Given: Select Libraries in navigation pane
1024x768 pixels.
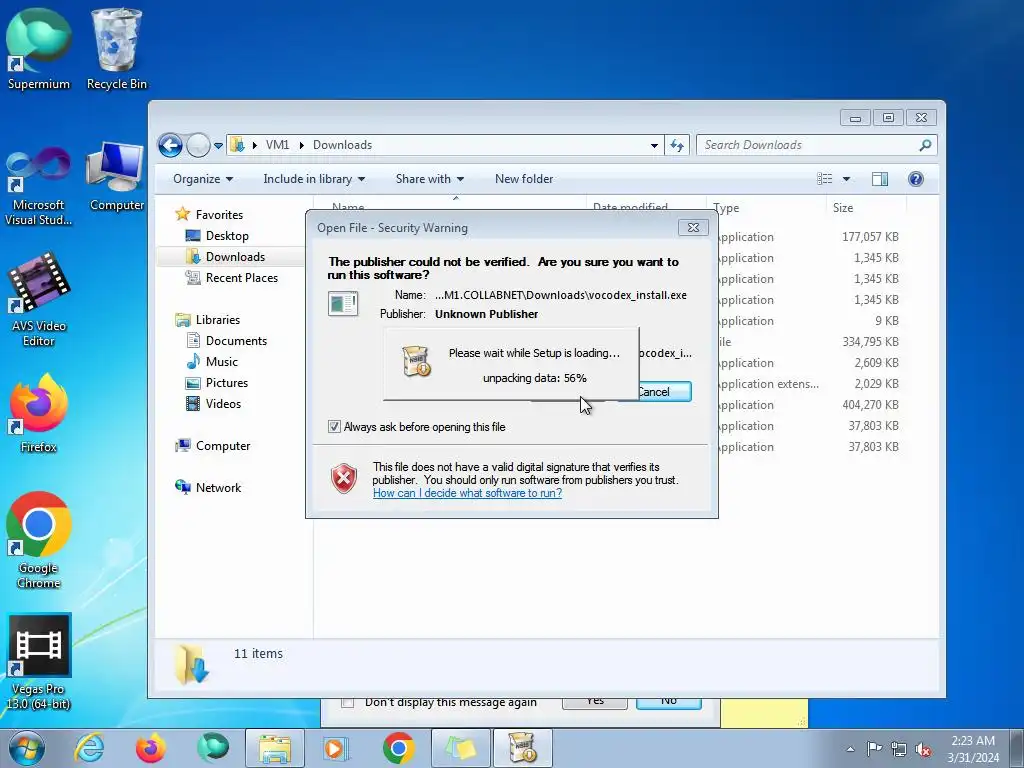Looking at the screenshot, I should (x=218, y=319).
